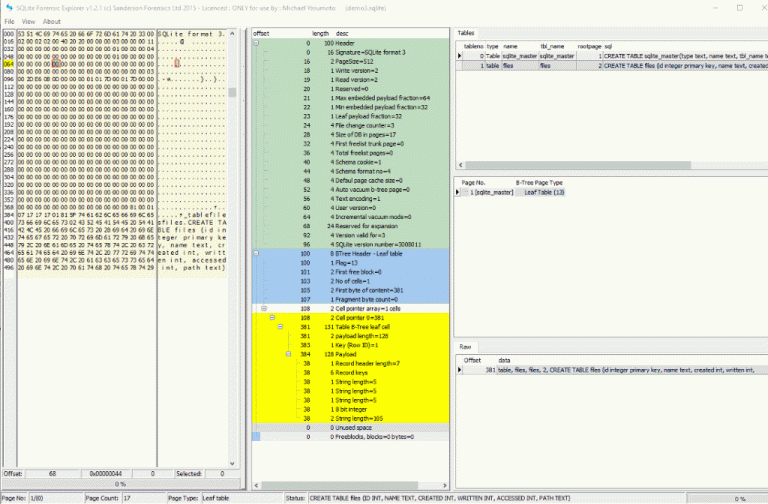Click the Raw data cell starting 'table, files, files'
The height and width of the screenshot is (504, 768).
[x=632, y=370]
